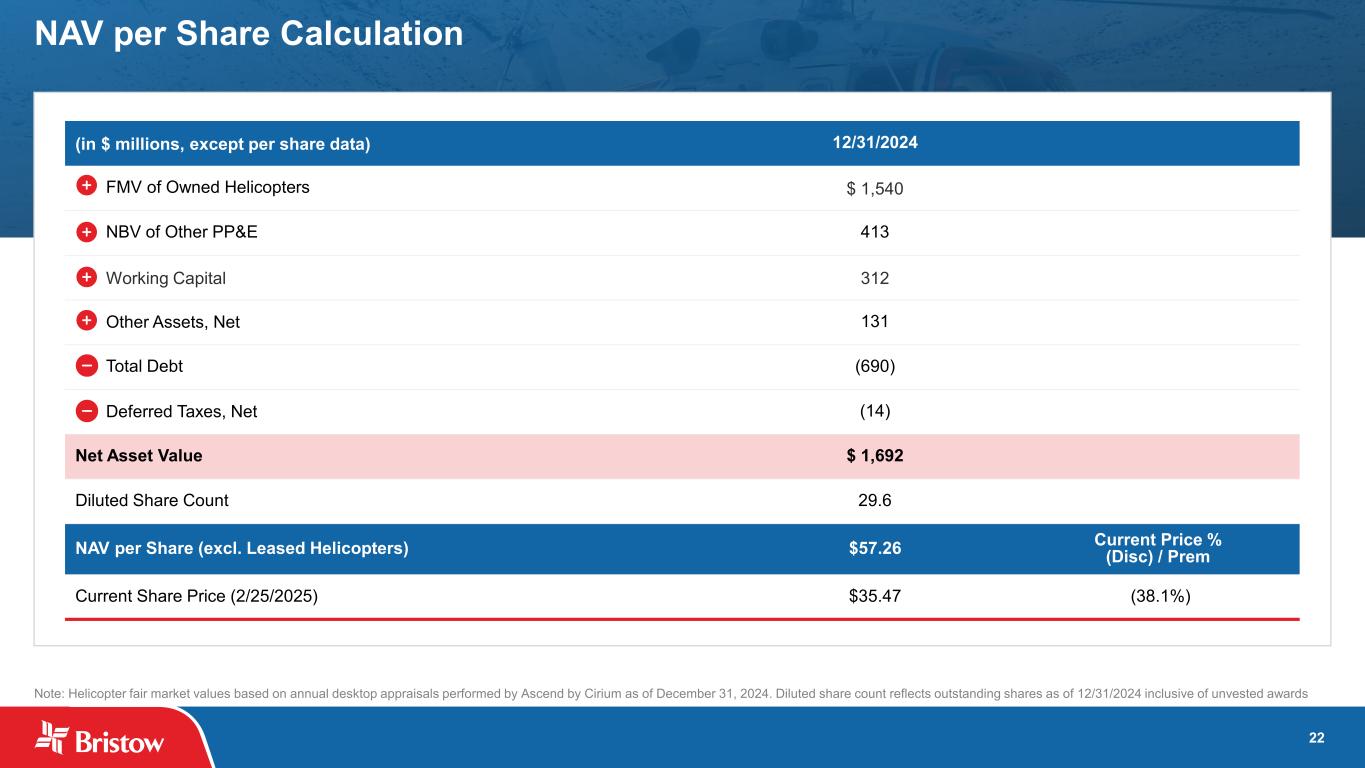Image resolution: width=1365 pixels, height=768 pixels.
Task: Click the $57.26 NAV per share figure
Action: click(x=875, y=548)
